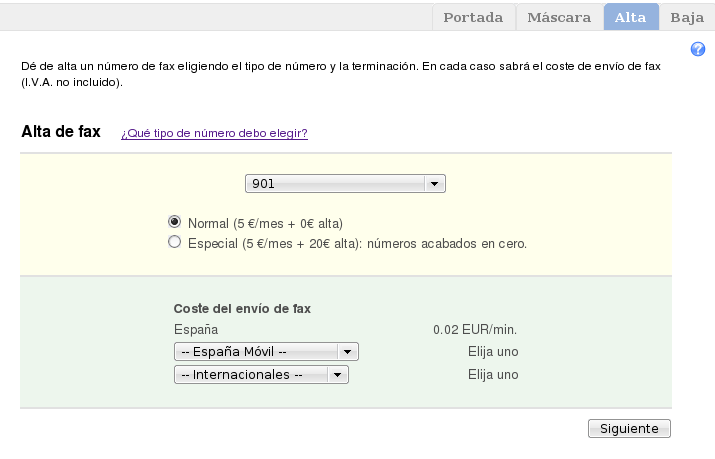Click the 0.02 EUR/min. price value
The width and height of the screenshot is (715, 459).
475,329
